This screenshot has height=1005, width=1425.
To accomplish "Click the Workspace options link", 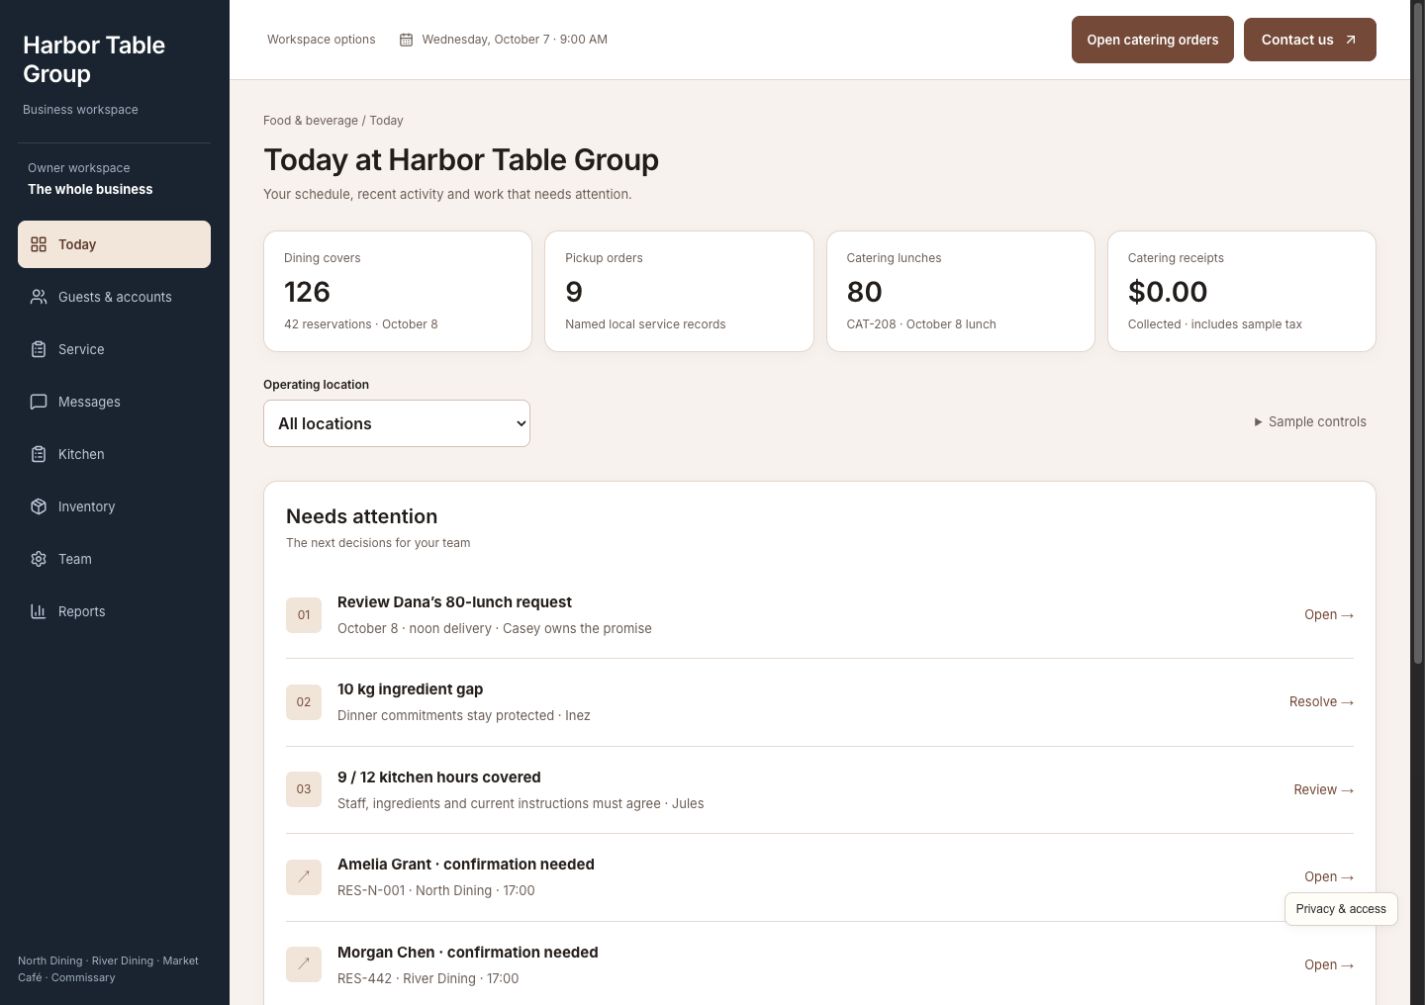I will pyautogui.click(x=321, y=40).
